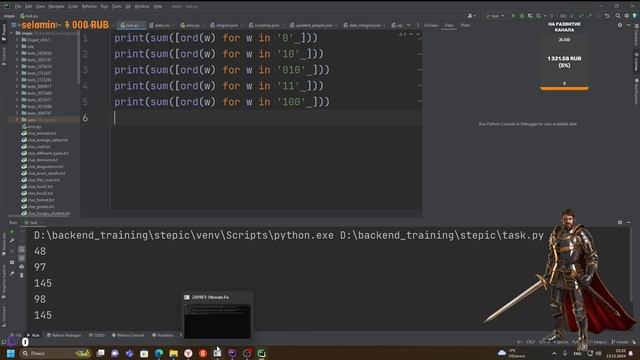
Task: Open the Problems tool window
Action: 163,335
